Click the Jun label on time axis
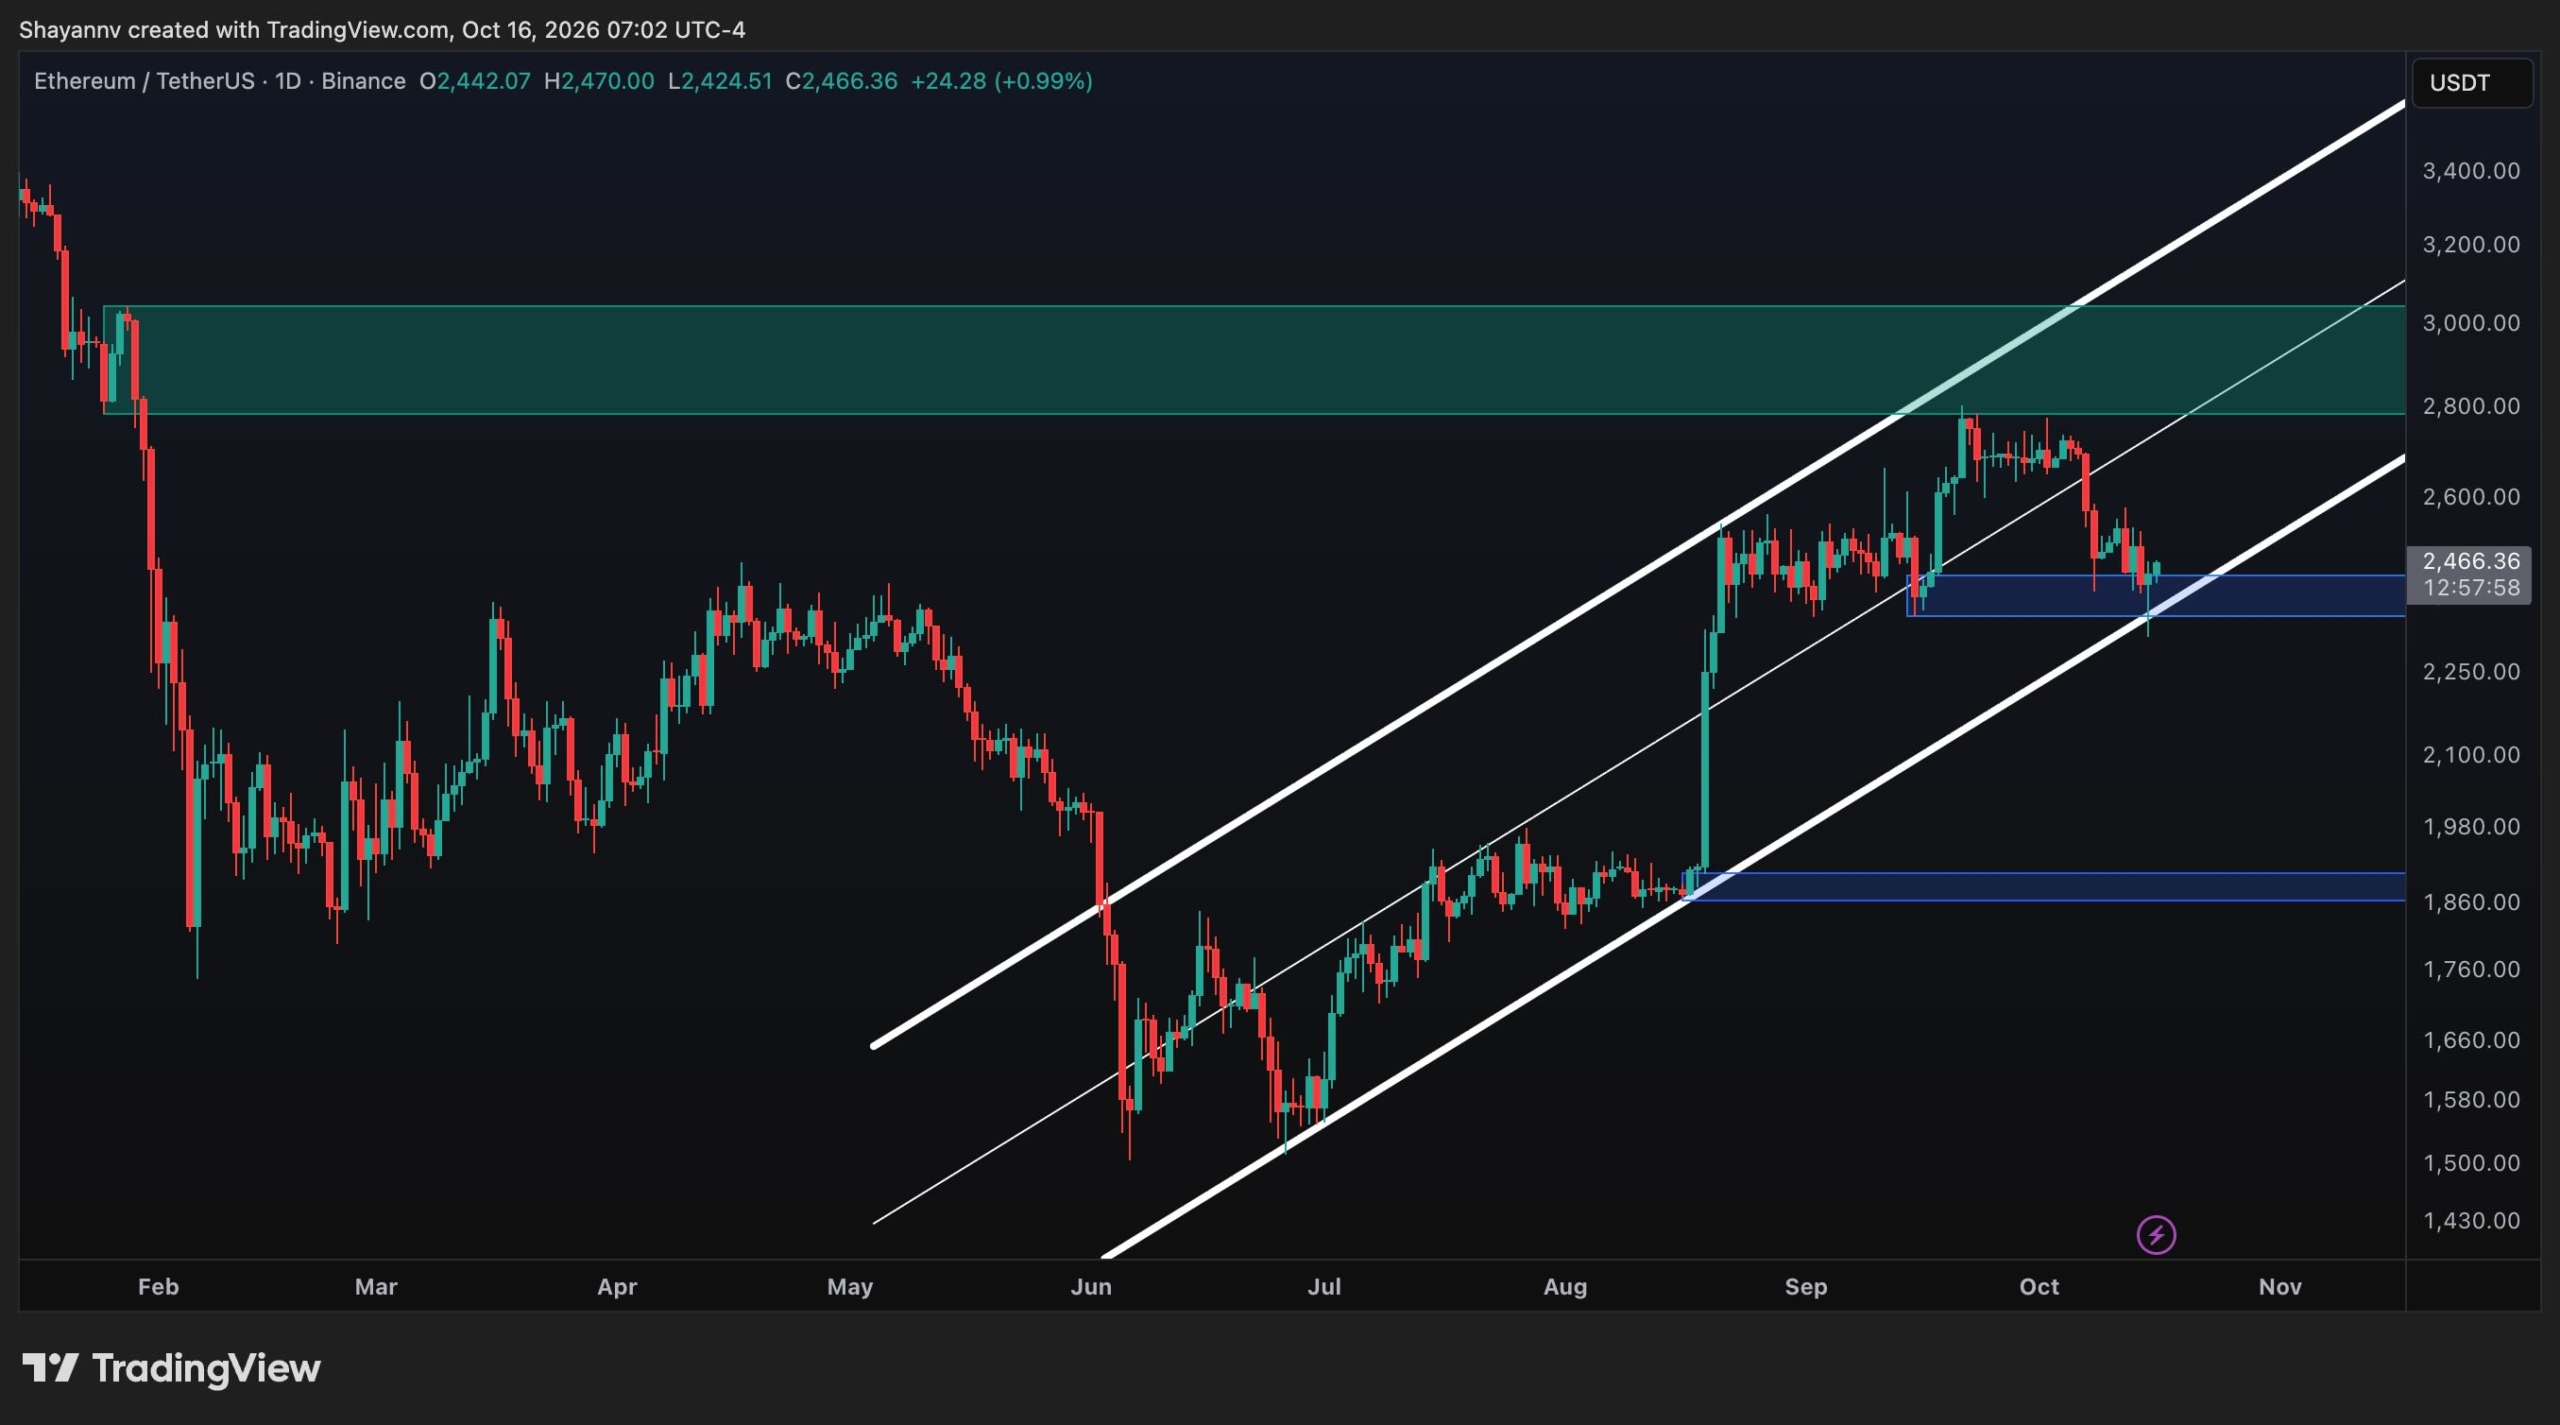Viewport: 2560px width, 1425px height. tap(1091, 1287)
